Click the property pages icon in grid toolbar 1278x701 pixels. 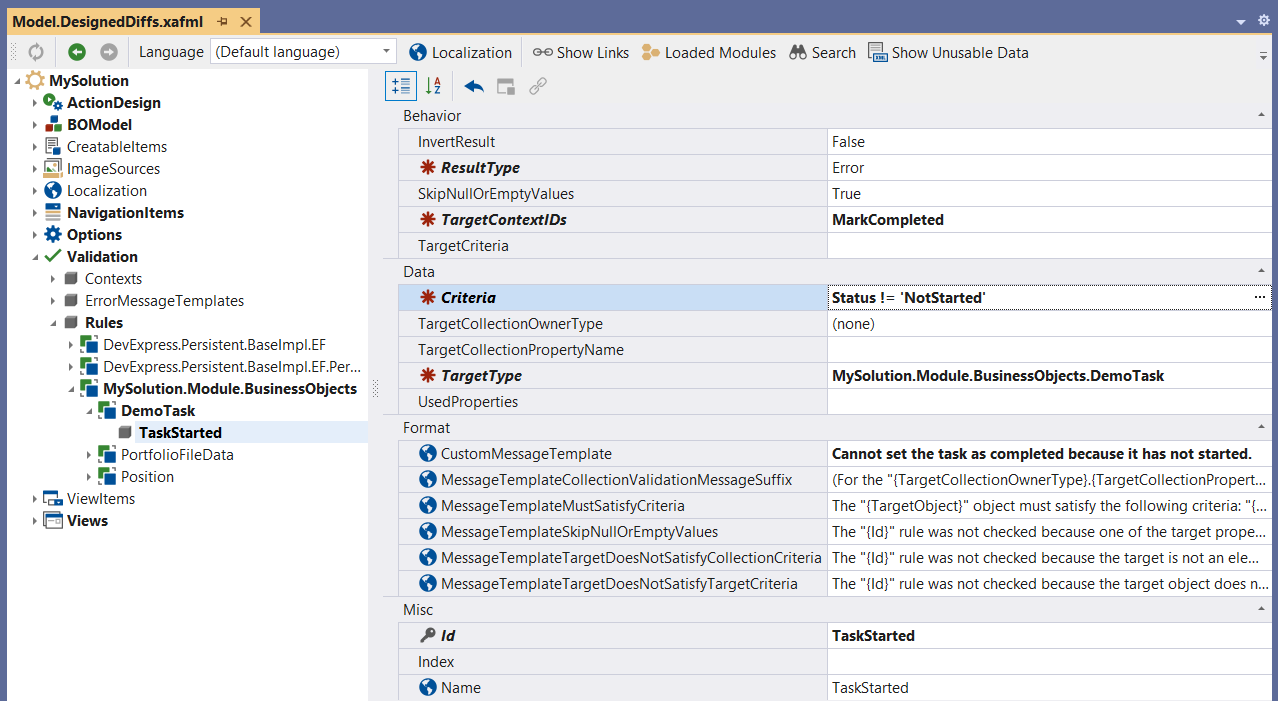pyautogui.click(x=506, y=86)
